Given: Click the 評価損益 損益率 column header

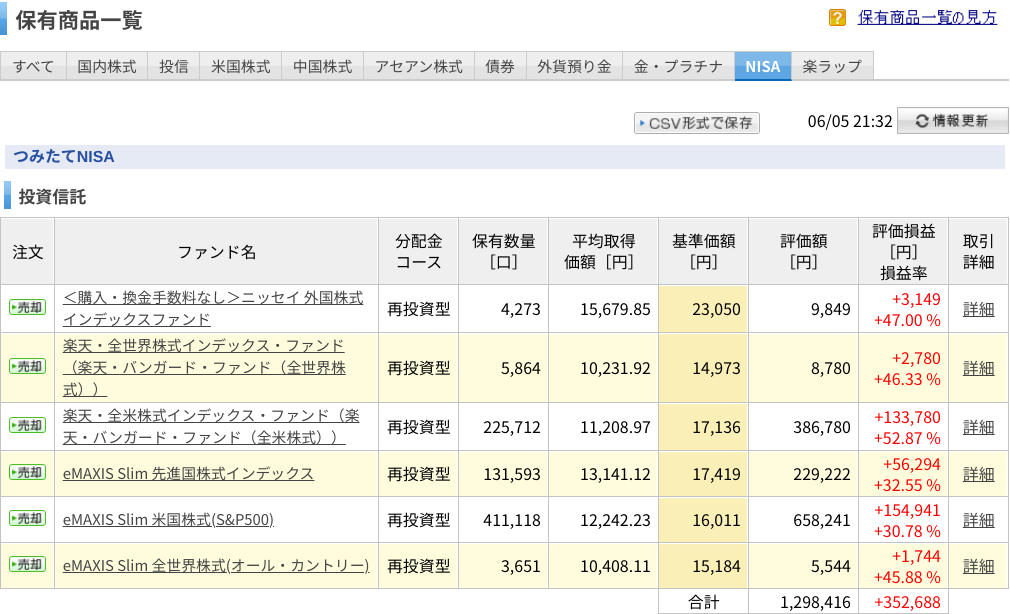Looking at the screenshot, I should [903, 251].
